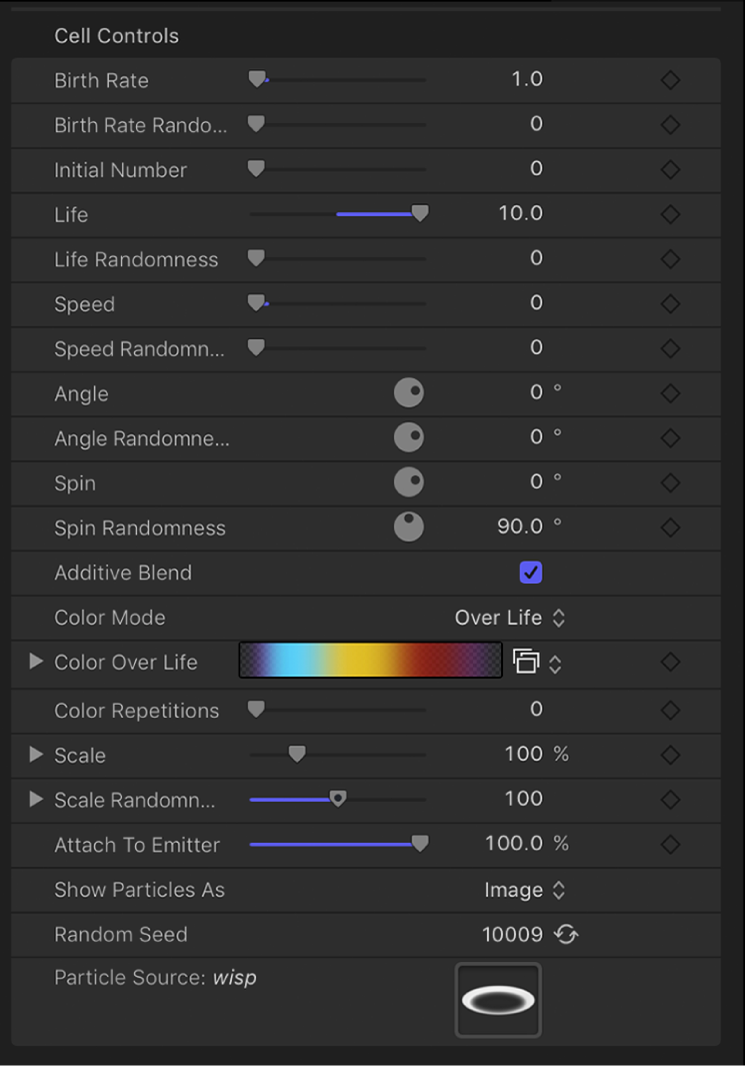The width and height of the screenshot is (747, 1067).
Task: Click the Attach To Emitter keyframe diamond
Action: pyautogui.click(x=670, y=843)
